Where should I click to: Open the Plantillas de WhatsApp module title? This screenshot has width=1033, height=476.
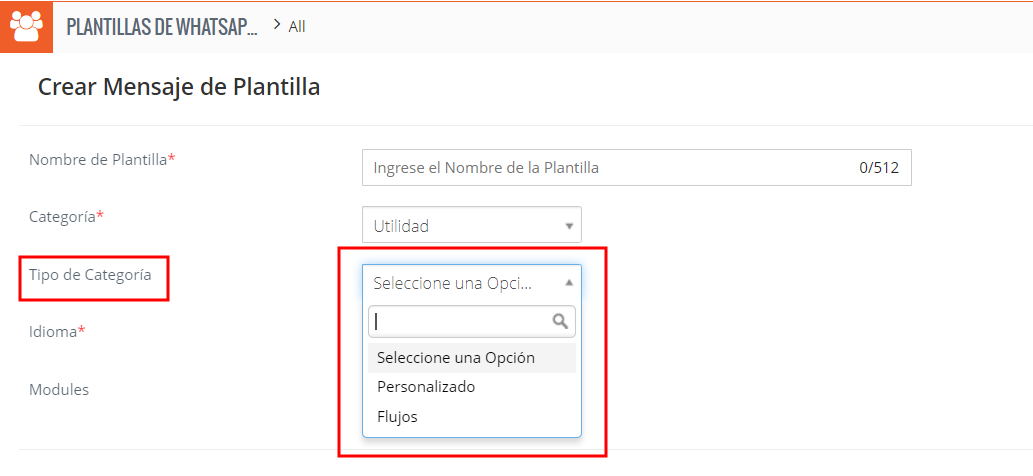pyautogui.click(x=161, y=27)
